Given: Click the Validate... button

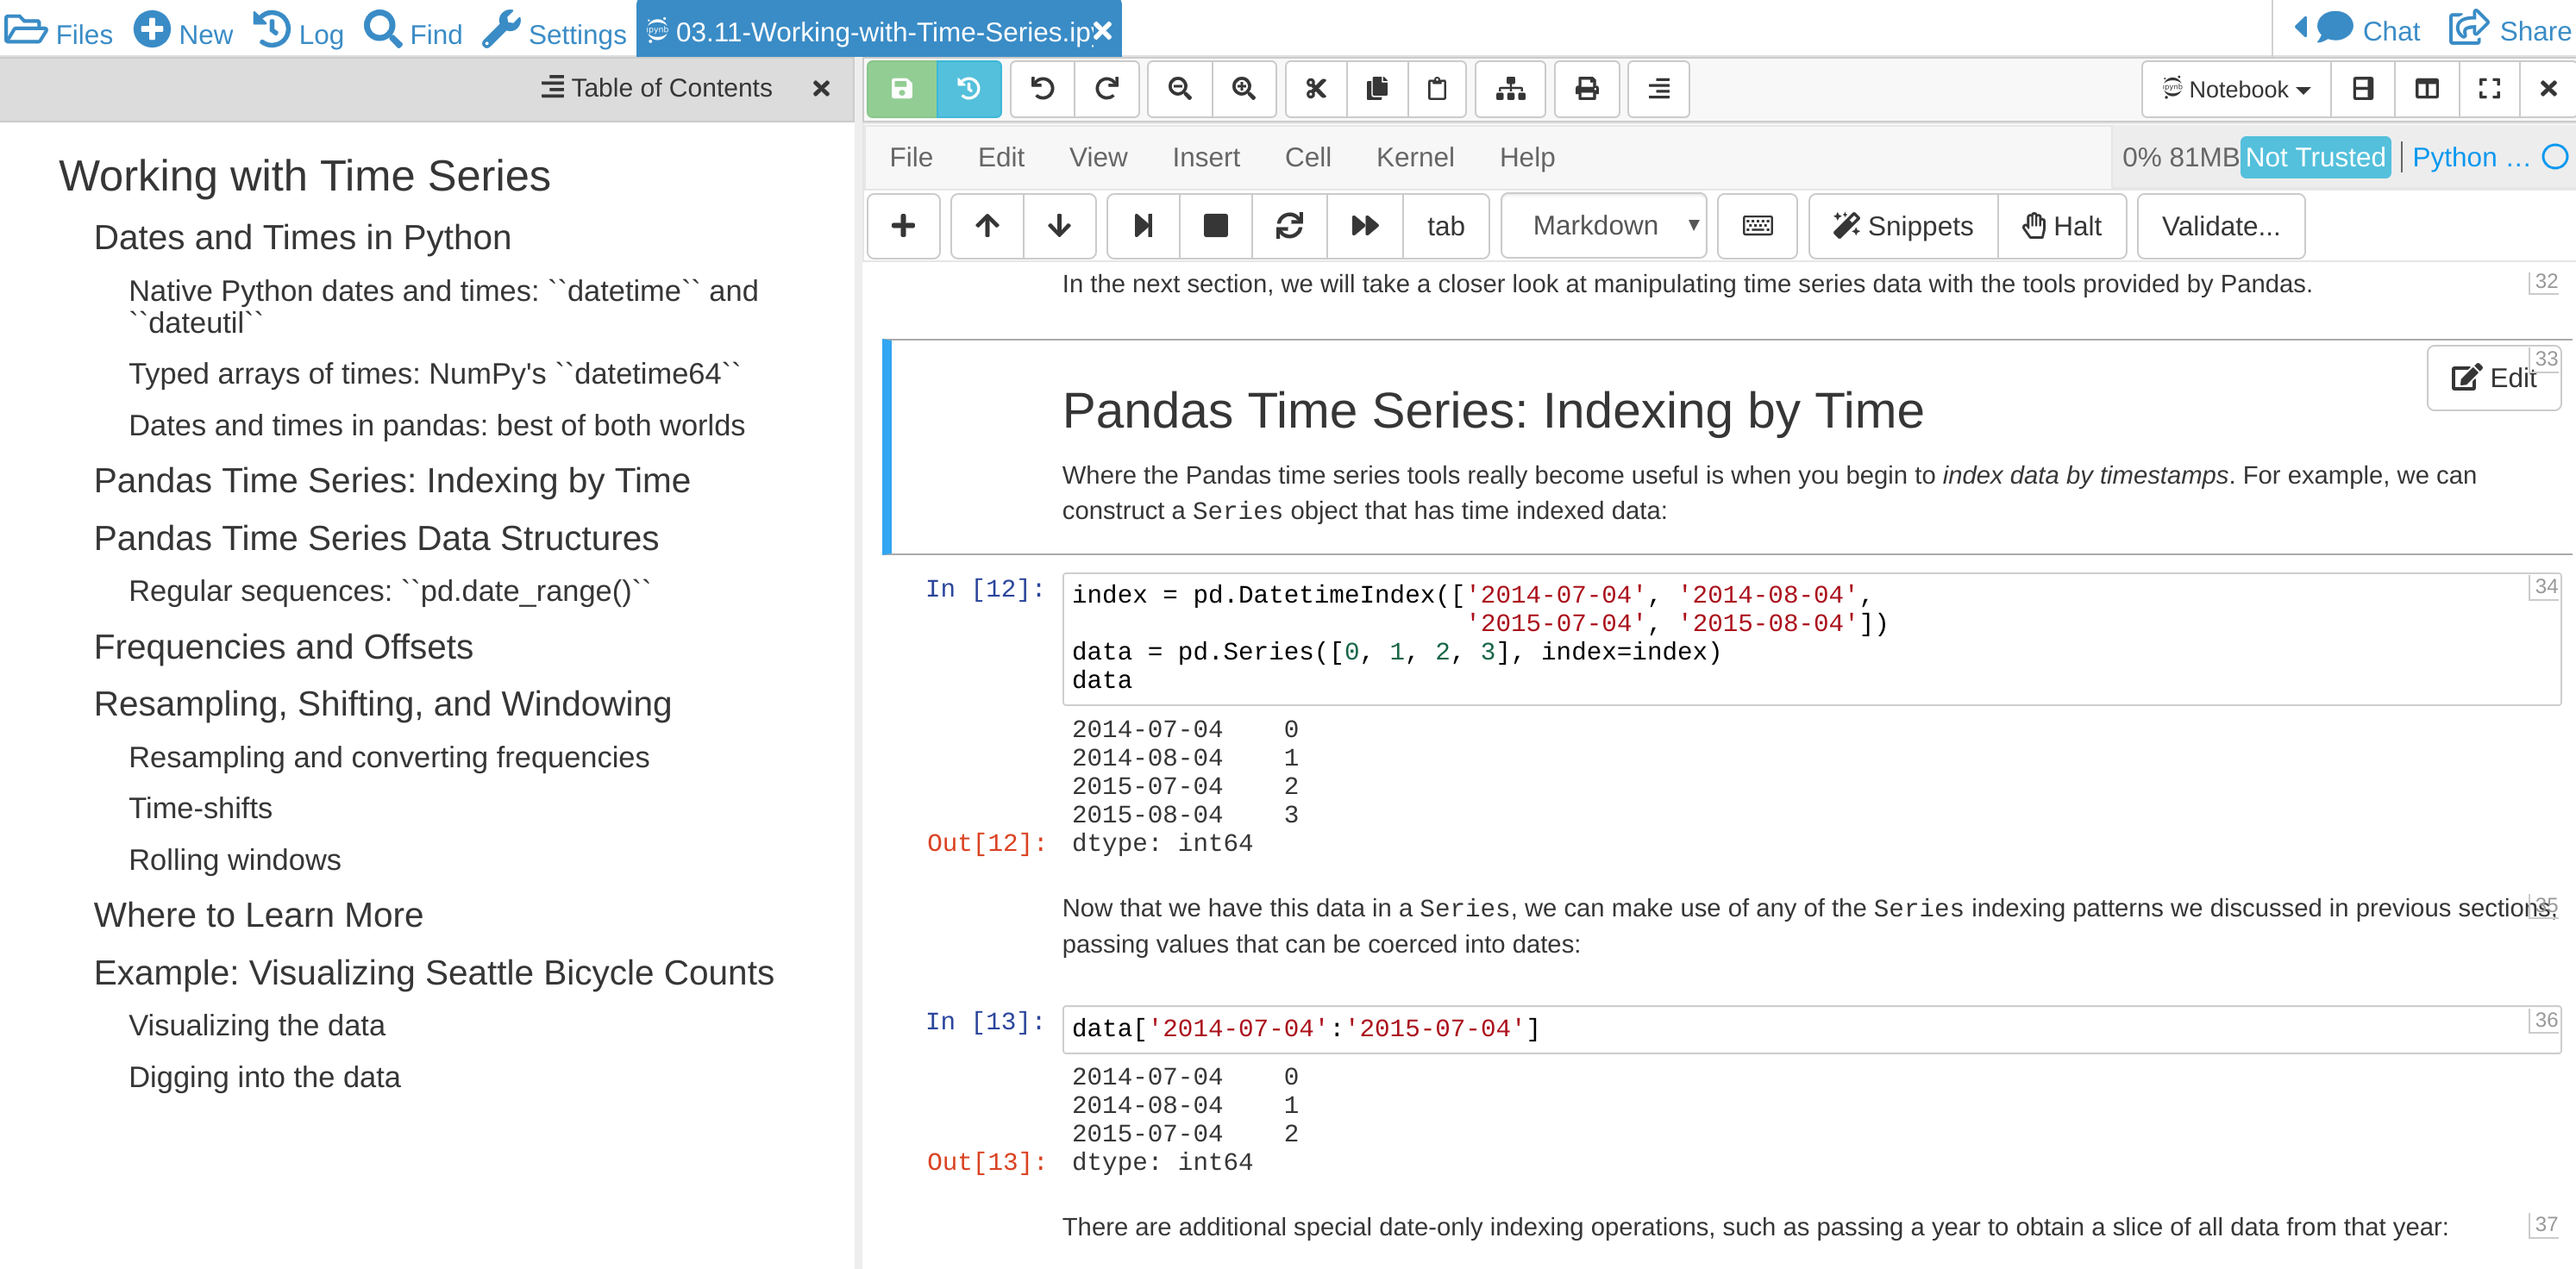Looking at the screenshot, I should tap(2219, 226).
